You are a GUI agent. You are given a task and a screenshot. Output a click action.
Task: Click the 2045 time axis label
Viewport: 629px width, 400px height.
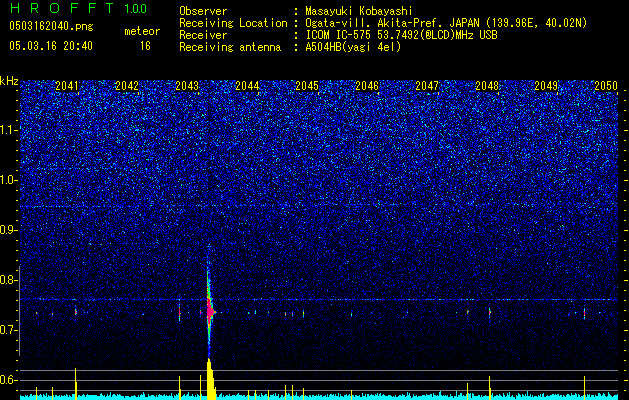click(x=307, y=86)
